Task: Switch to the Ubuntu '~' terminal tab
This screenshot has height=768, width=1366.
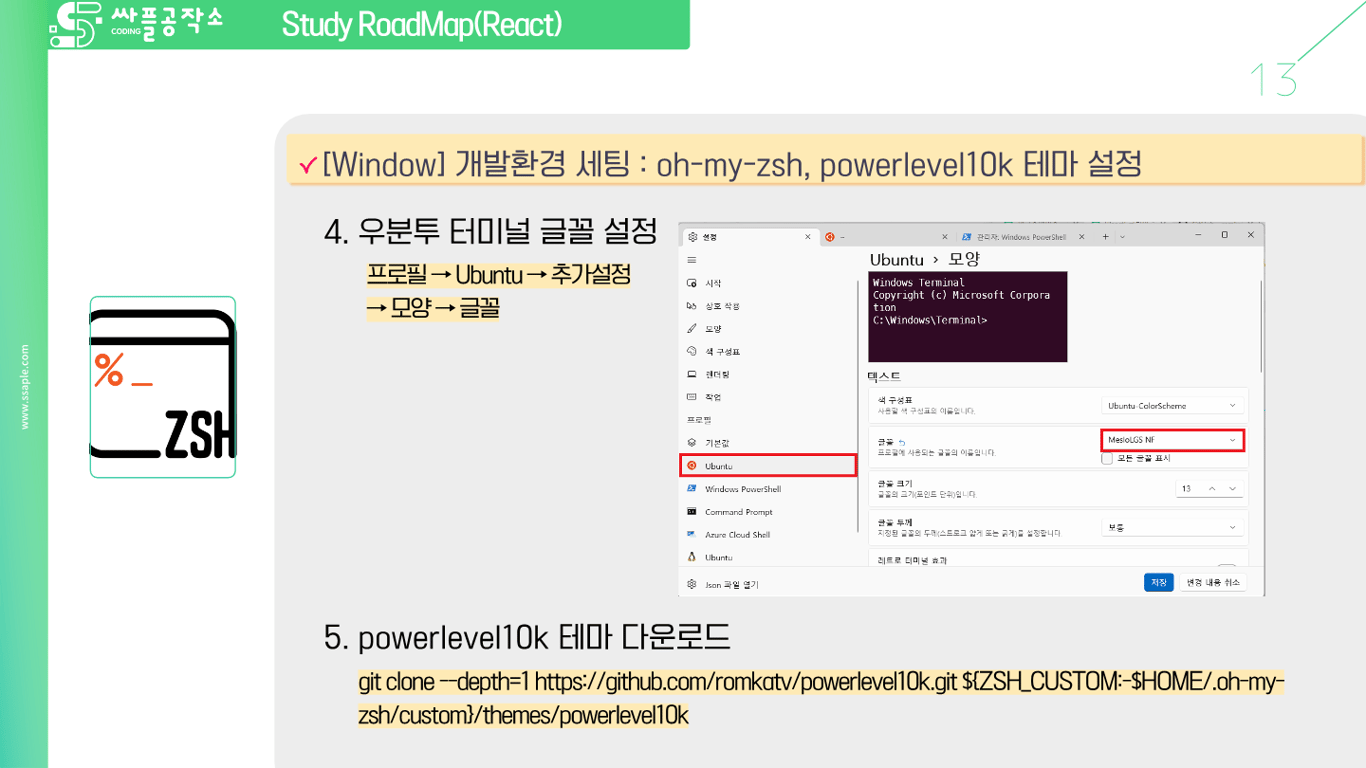Action: [885, 237]
